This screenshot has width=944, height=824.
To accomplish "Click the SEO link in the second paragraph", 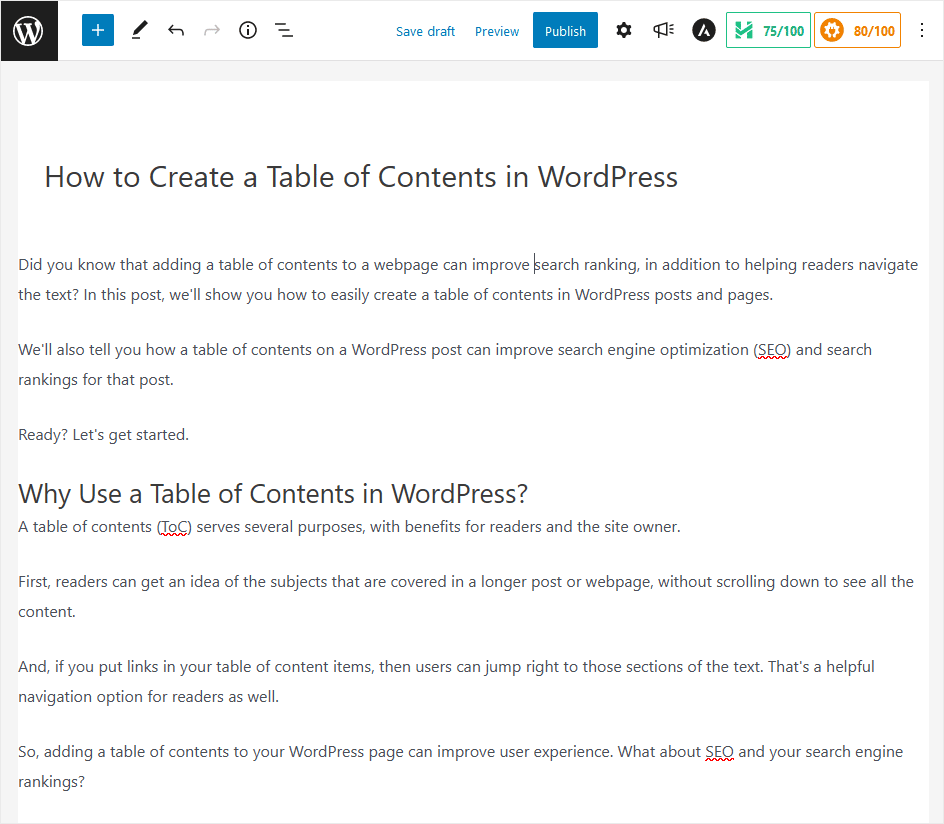I will point(771,349).
